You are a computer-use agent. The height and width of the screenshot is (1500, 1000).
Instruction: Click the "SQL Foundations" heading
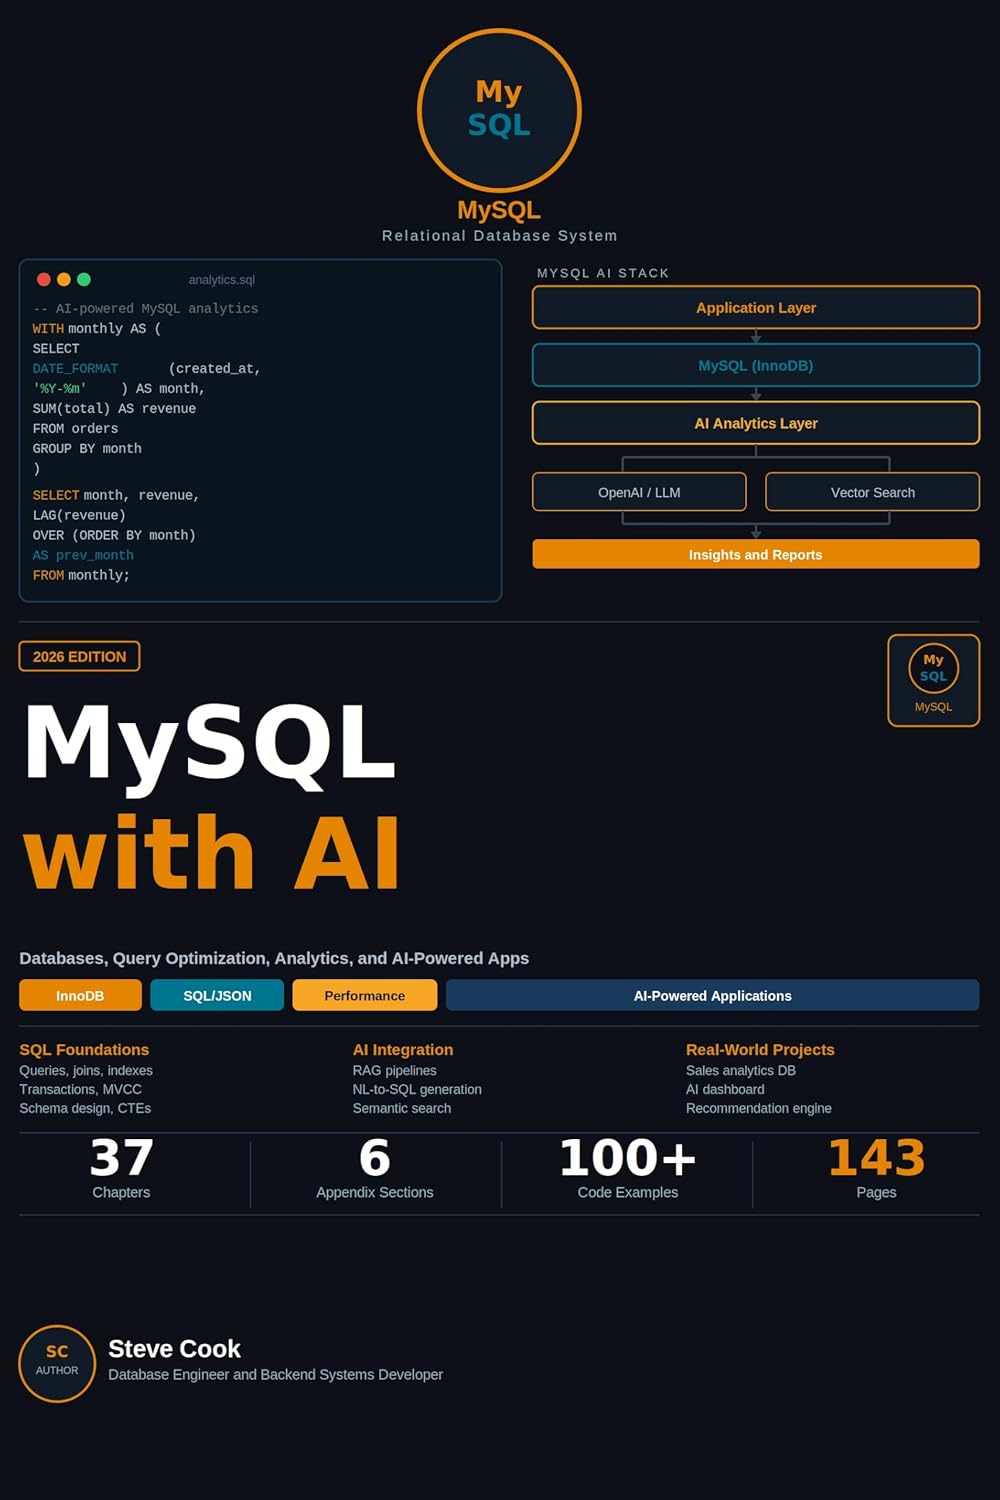[84, 1050]
